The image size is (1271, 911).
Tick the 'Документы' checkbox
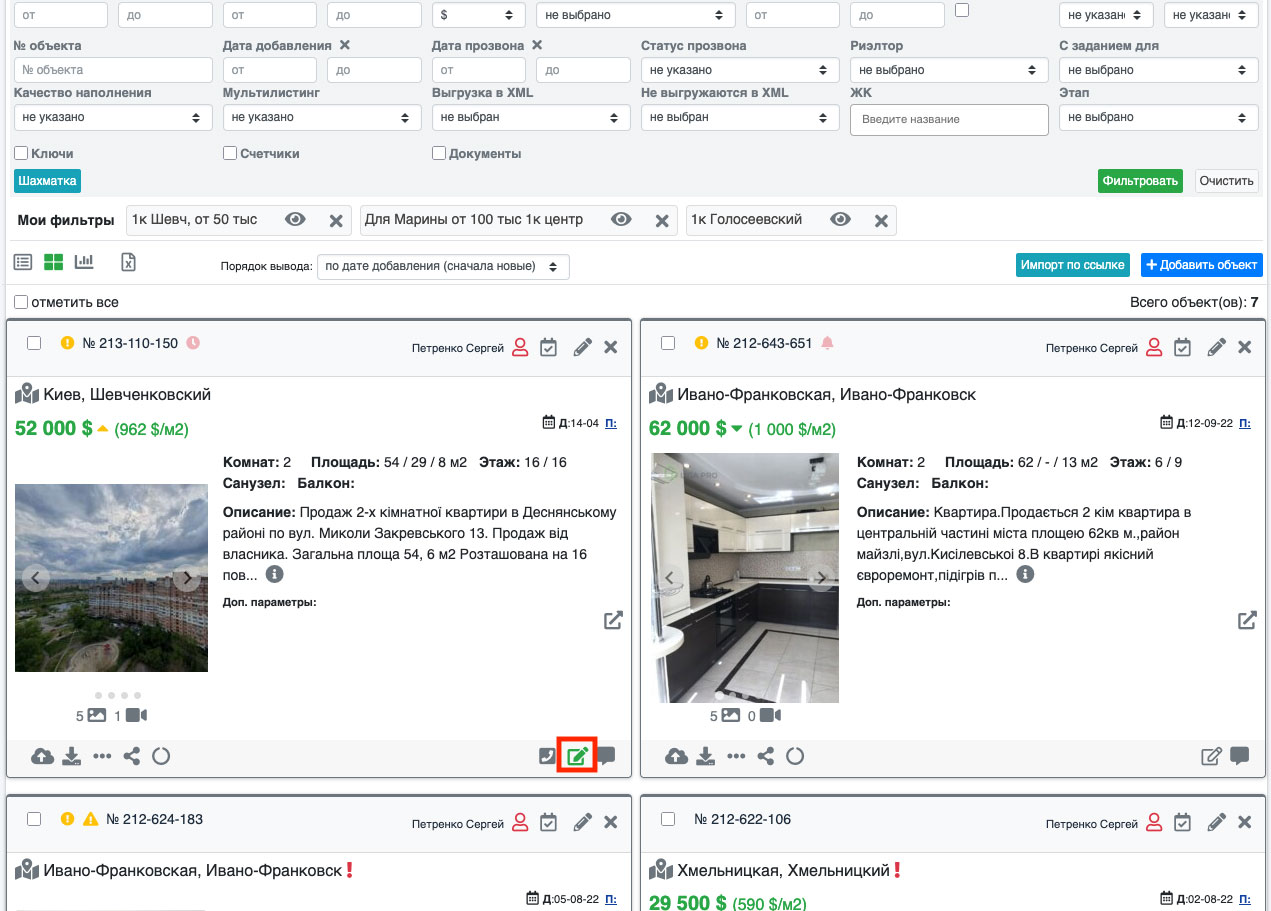coord(439,154)
